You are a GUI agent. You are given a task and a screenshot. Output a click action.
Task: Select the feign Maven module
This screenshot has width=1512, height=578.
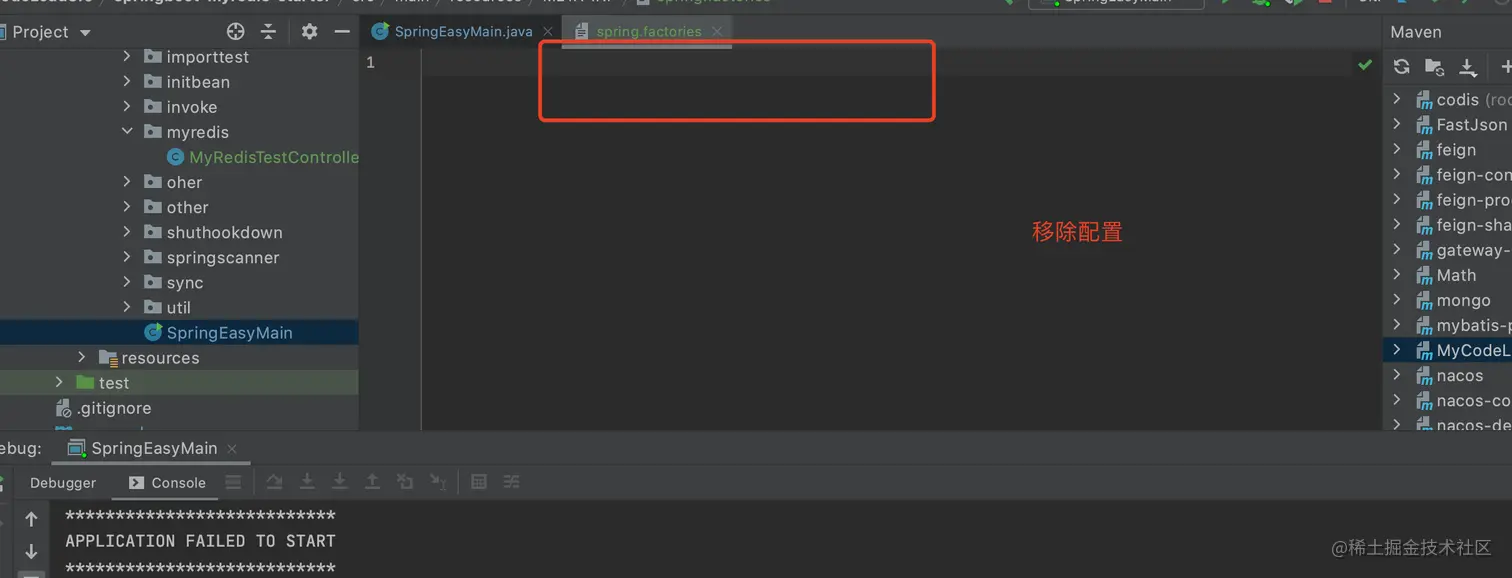pyautogui.click(x=1446, y=149)
